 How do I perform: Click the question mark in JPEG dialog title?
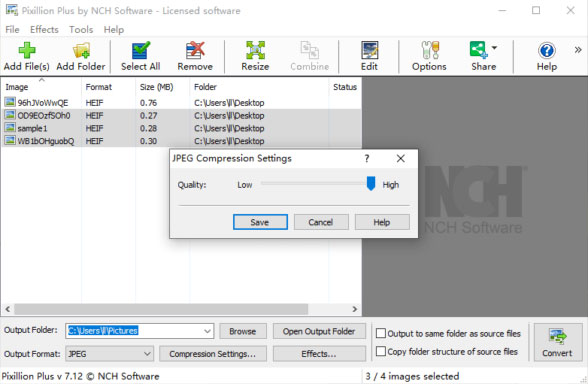pyautogui.click(x=367, y=159)
